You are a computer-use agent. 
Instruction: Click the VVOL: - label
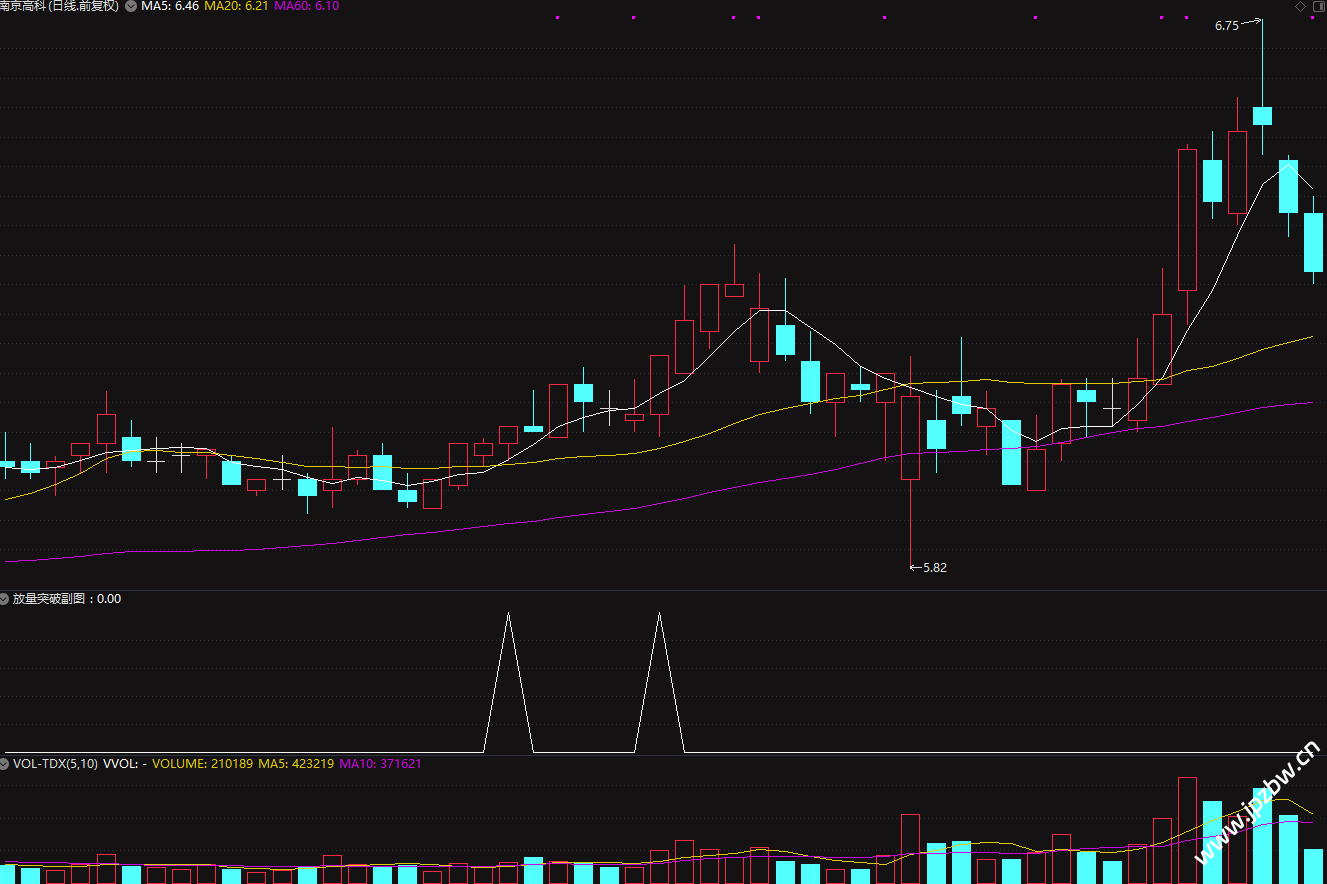[125, 763]
